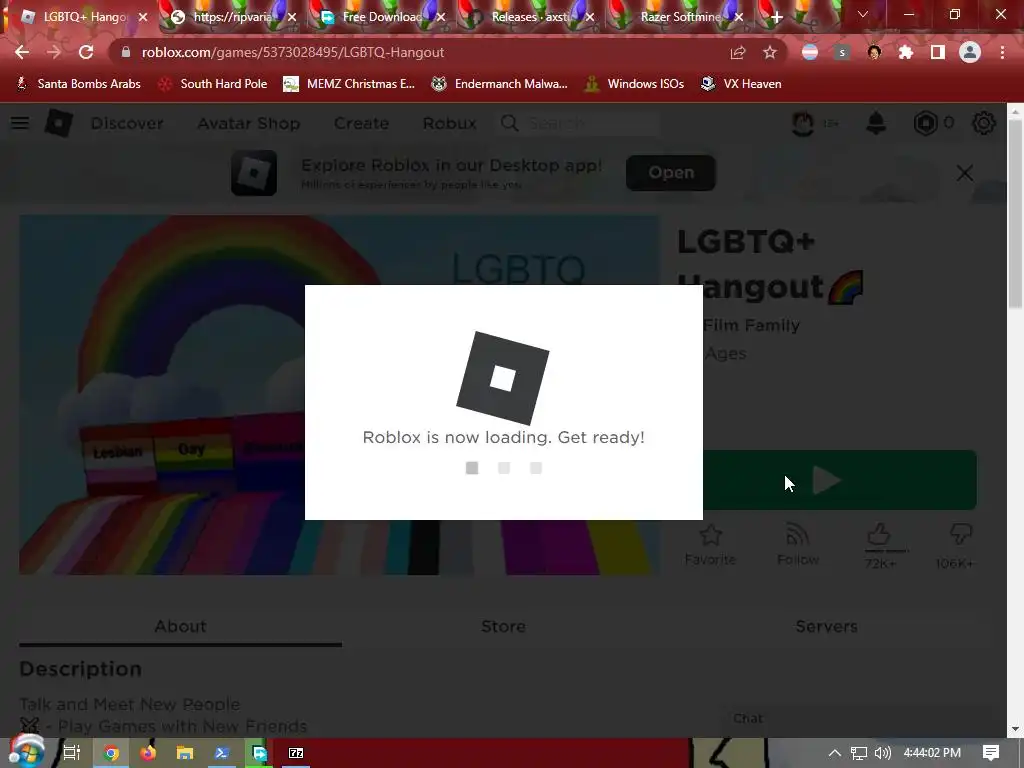Viewport: 1024px width, 768px height.
Task: Go back to the previous page in Chrome
Action: tap(22, 52)
